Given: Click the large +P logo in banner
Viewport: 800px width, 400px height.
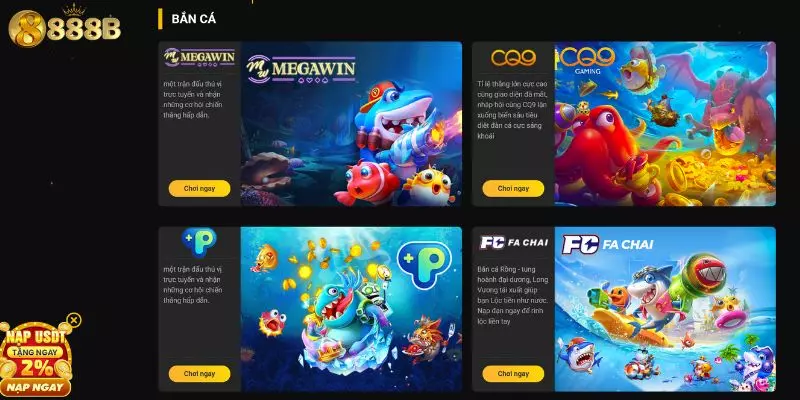Looking at the screenshot, I should (x=424, y=264).
